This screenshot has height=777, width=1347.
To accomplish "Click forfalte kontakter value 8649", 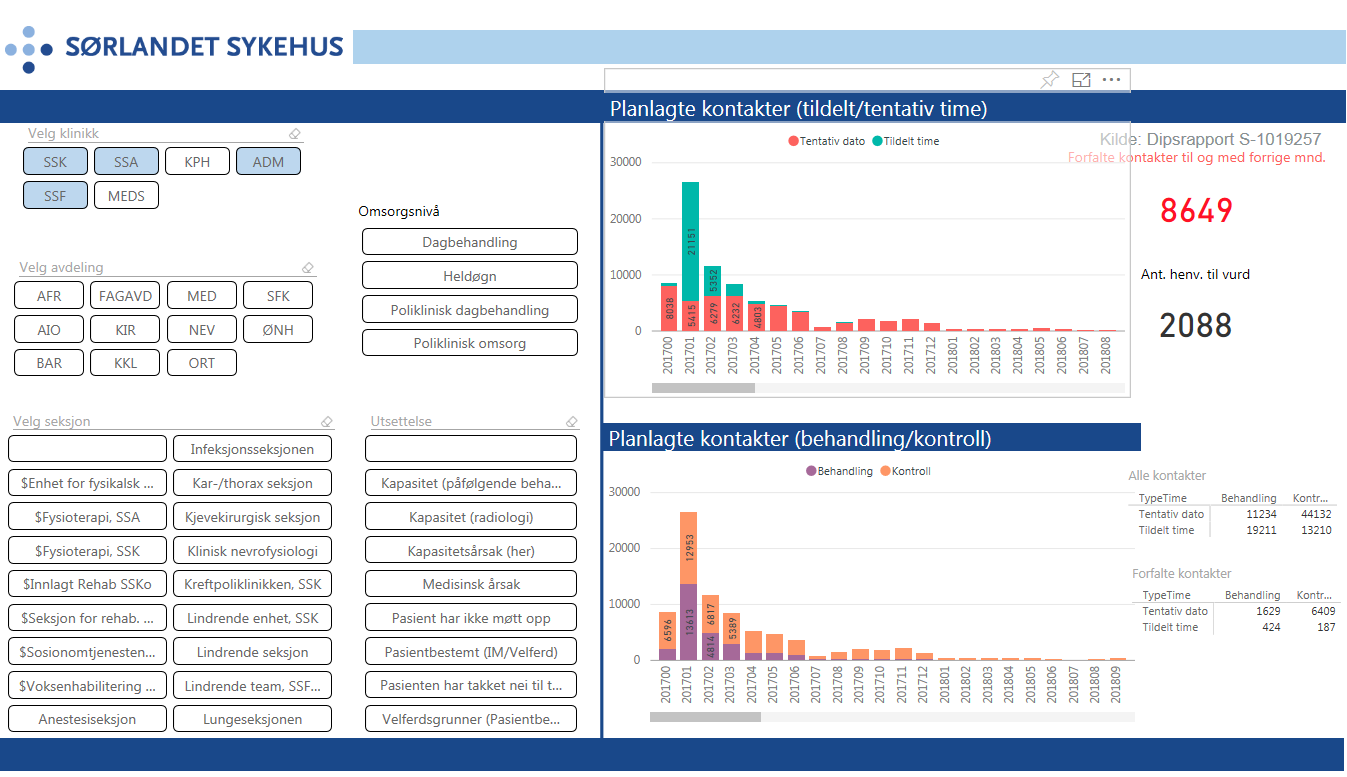I will 1196,211.
